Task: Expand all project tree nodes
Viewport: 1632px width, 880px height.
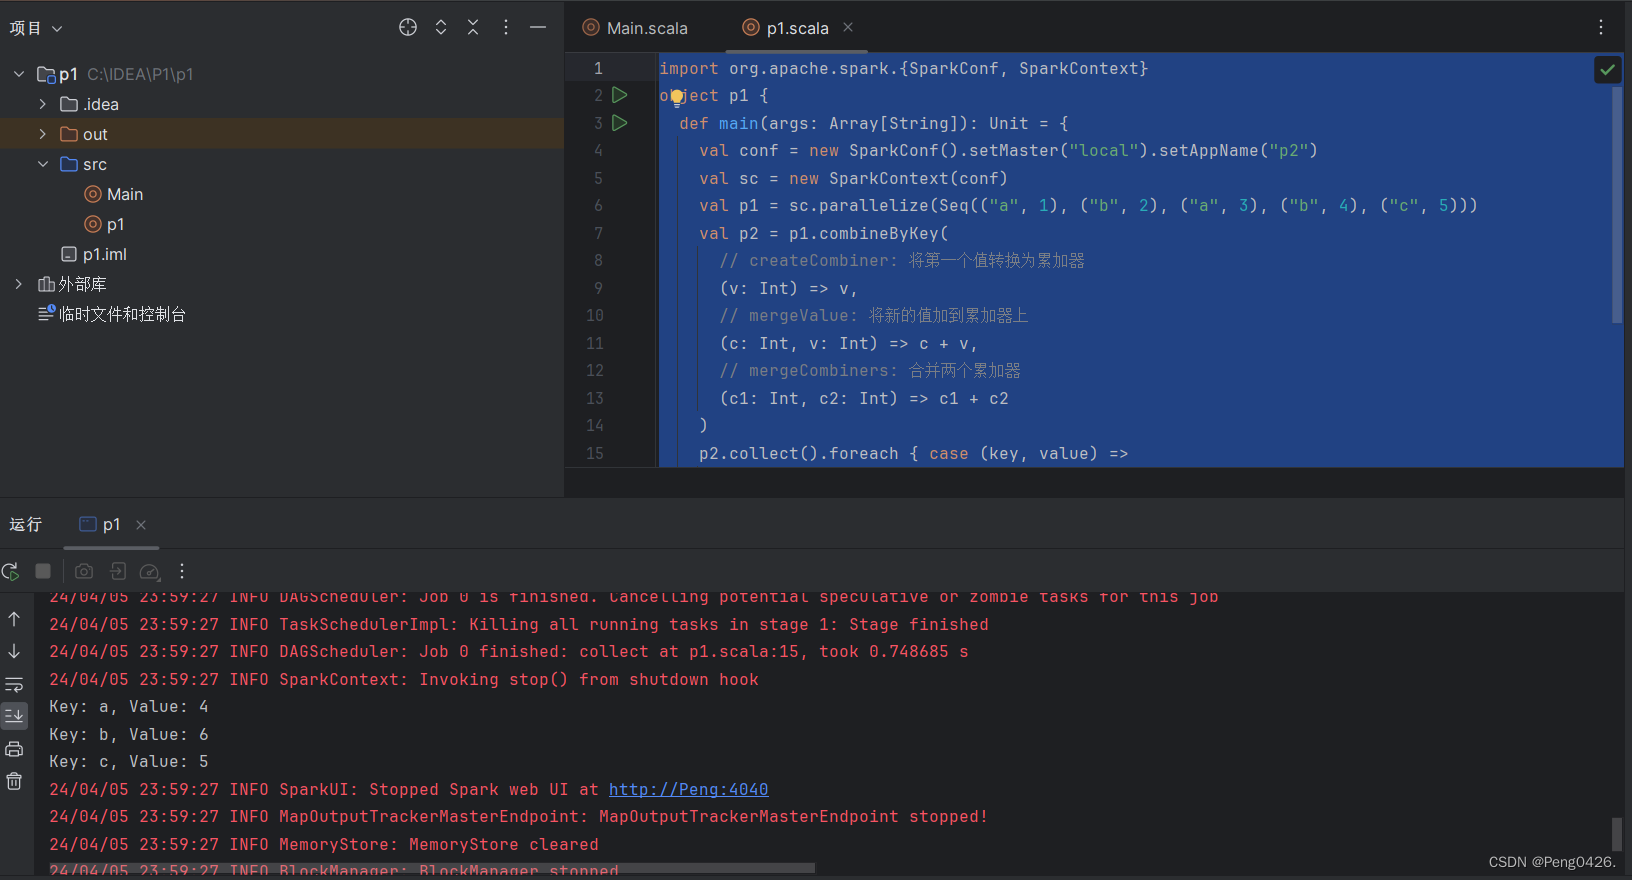Action: click(441, 28)
